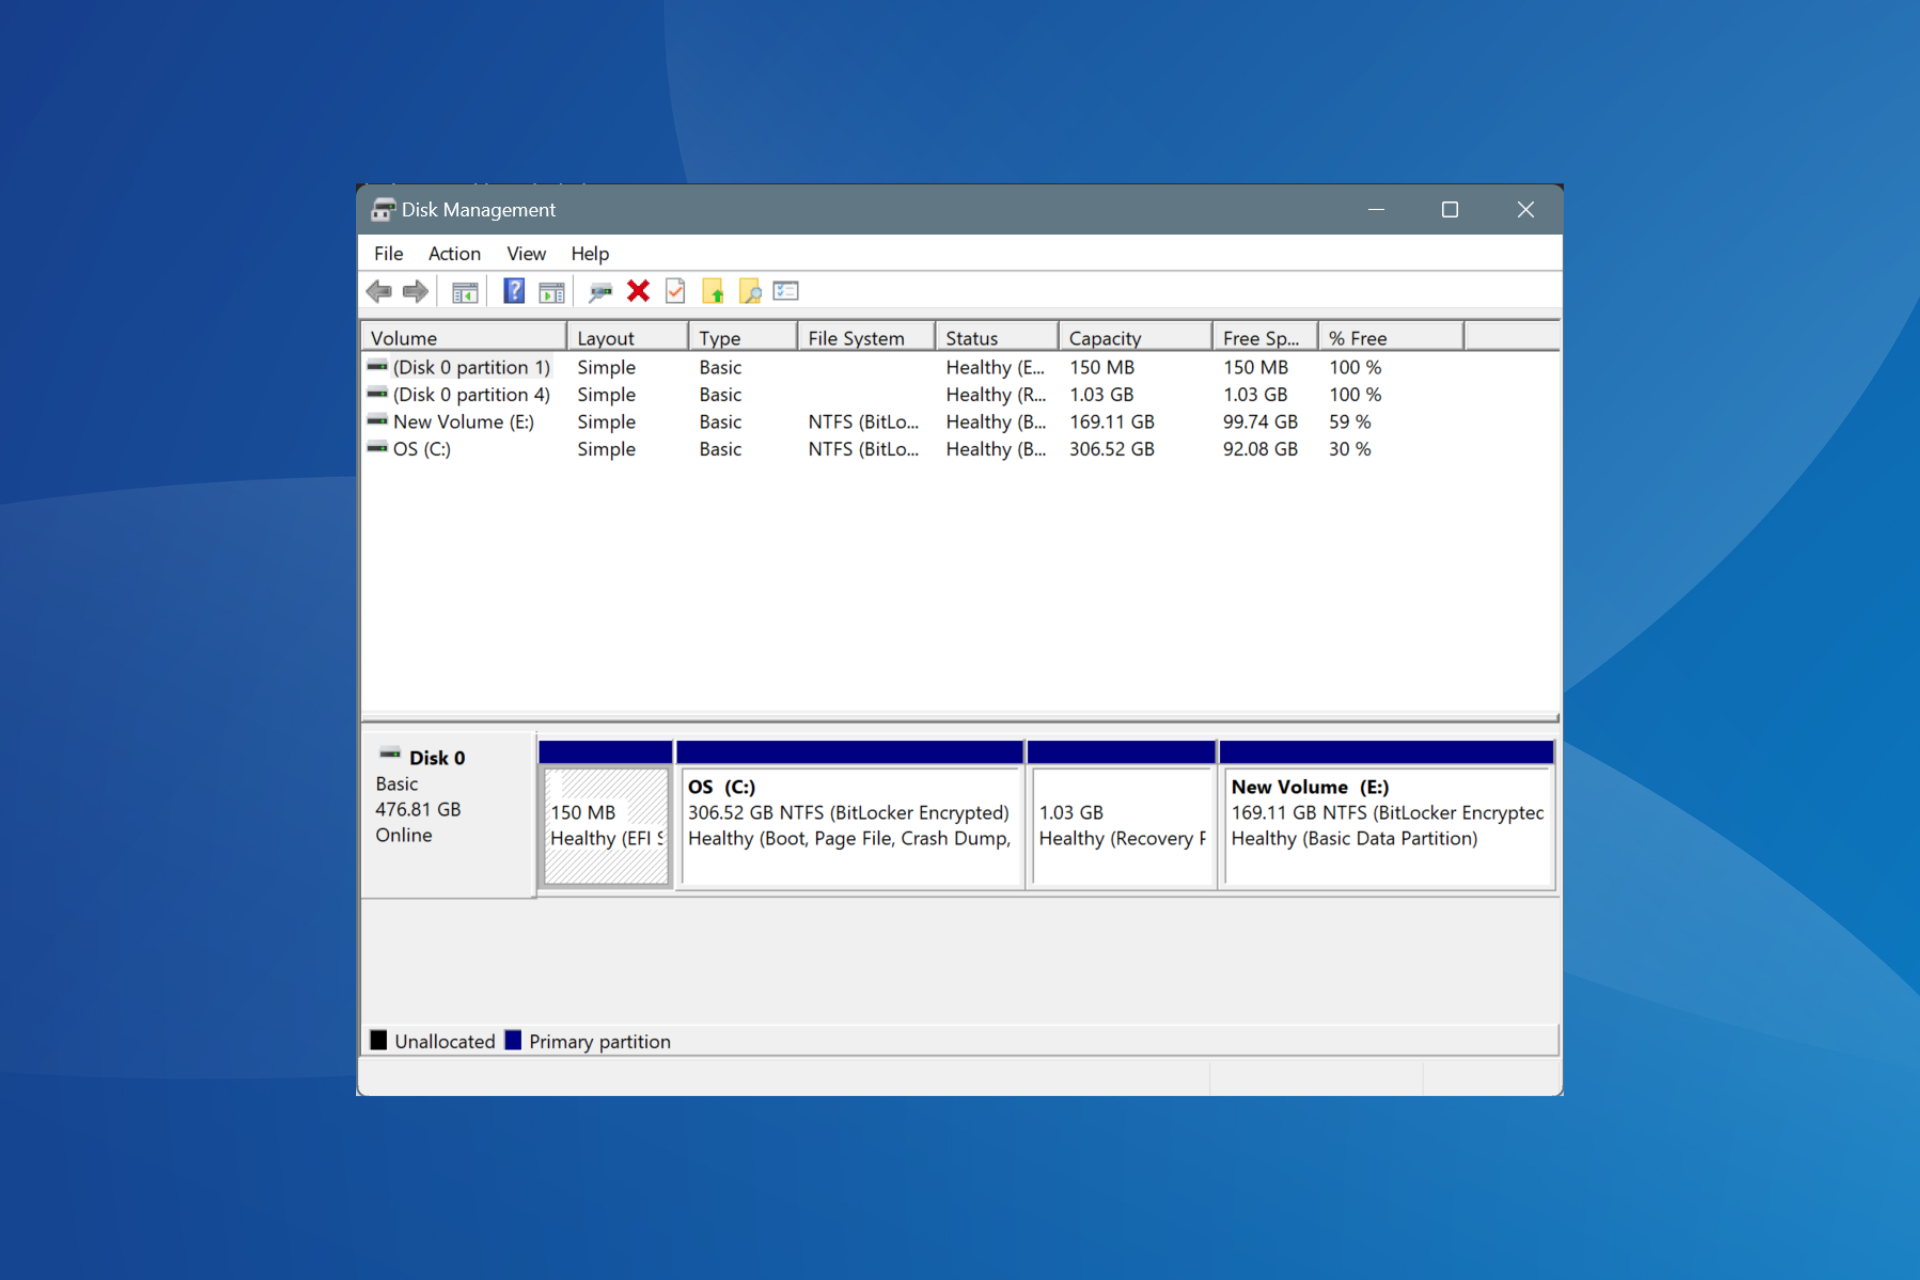This screenshot has height=1280, width=1920.
Task: Click Show/Hide Console Tree icon
Action: click(465, 292)
